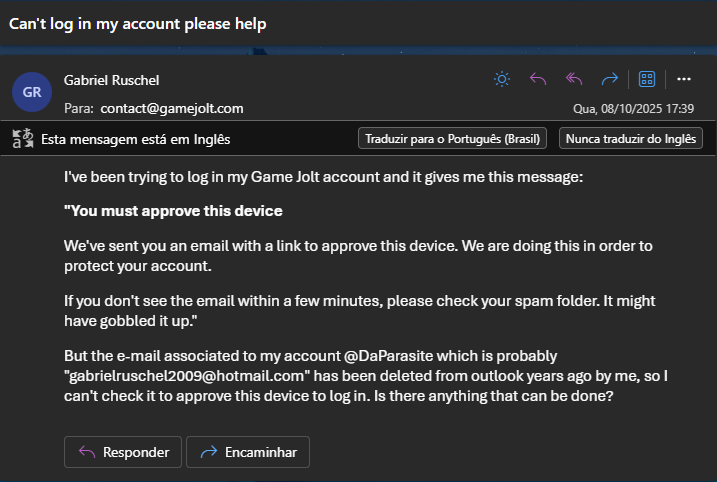Screen dimensions: 717x482
Task: Select Nunca traduzir do Inglês
Action: [630, 139]
